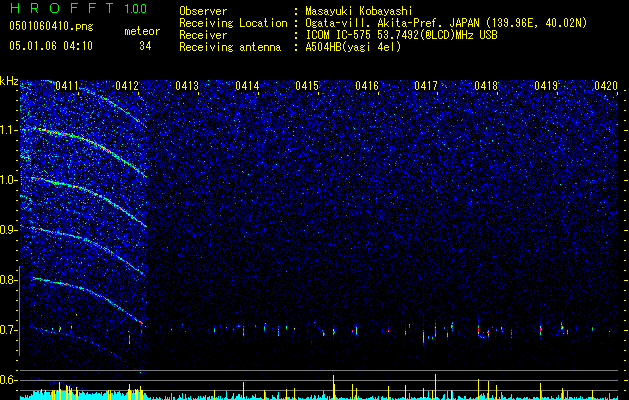Click the Observer field label
629x400 pixels.
[203, 11]
